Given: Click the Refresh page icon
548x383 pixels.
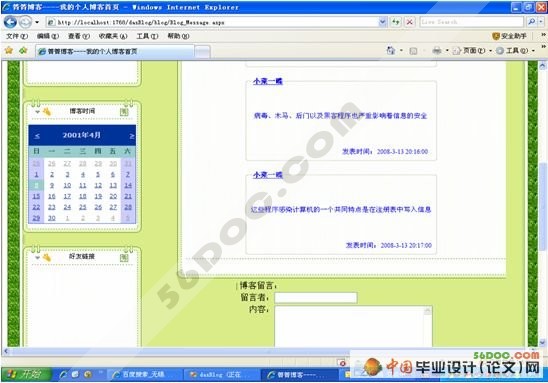Looking at the screenshot, I should click(x=395, y=22).
